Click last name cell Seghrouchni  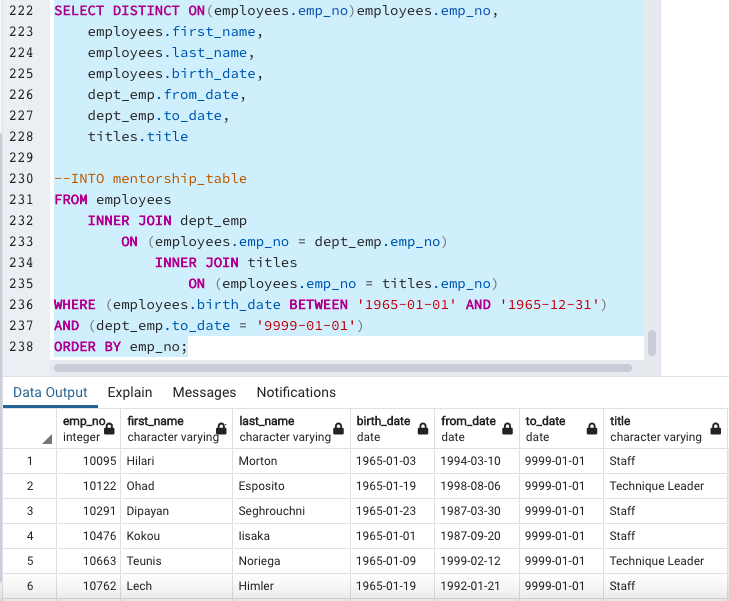(291, 511)
